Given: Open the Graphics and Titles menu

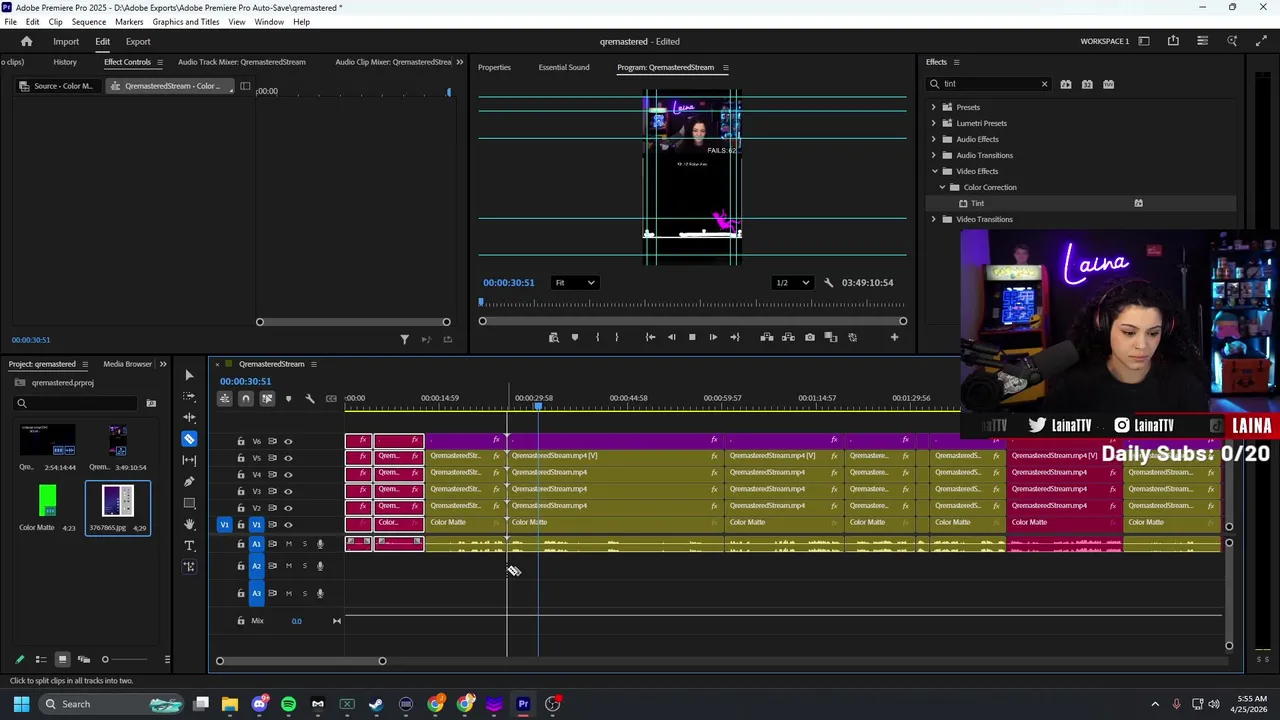Looking at the screenshot, I should pos(186,22).
